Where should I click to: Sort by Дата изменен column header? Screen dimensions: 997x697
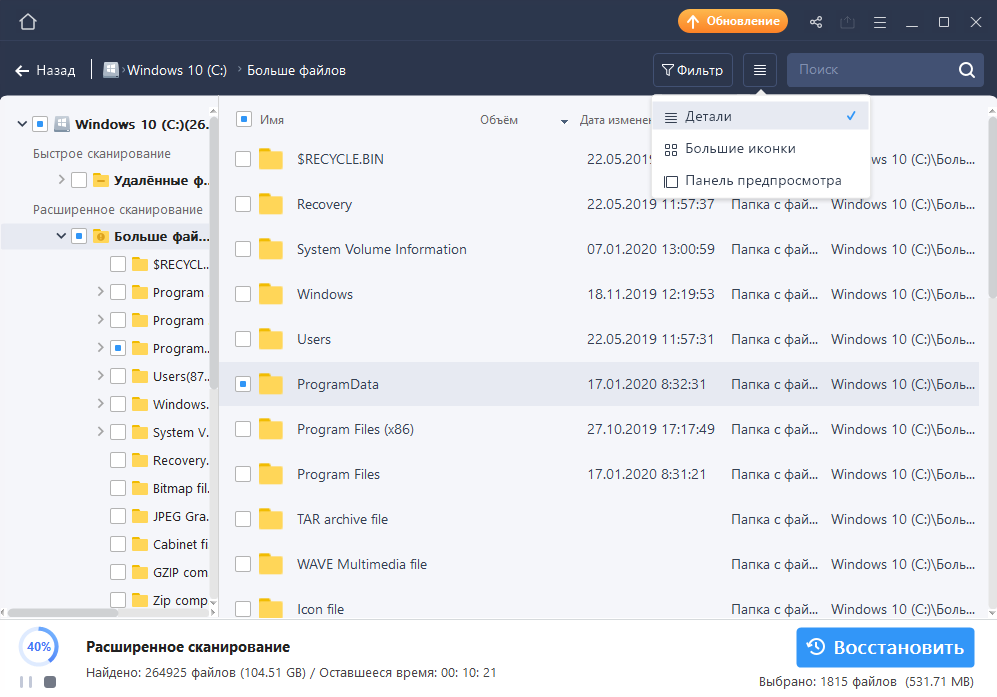tap(615, 120)
